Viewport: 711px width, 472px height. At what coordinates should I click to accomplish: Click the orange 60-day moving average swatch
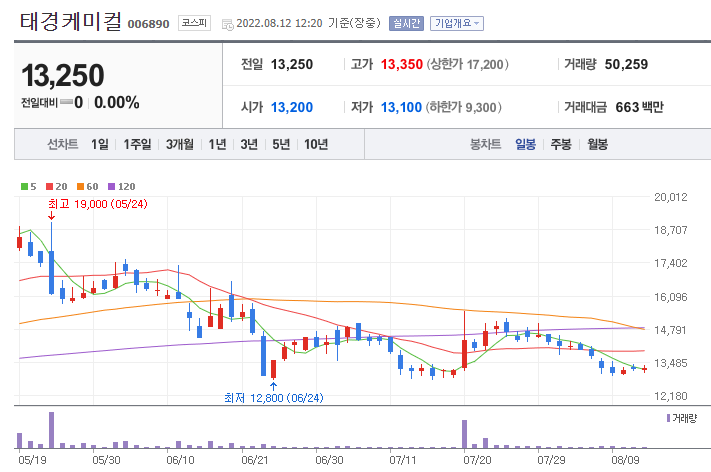(x=81, y=186)
